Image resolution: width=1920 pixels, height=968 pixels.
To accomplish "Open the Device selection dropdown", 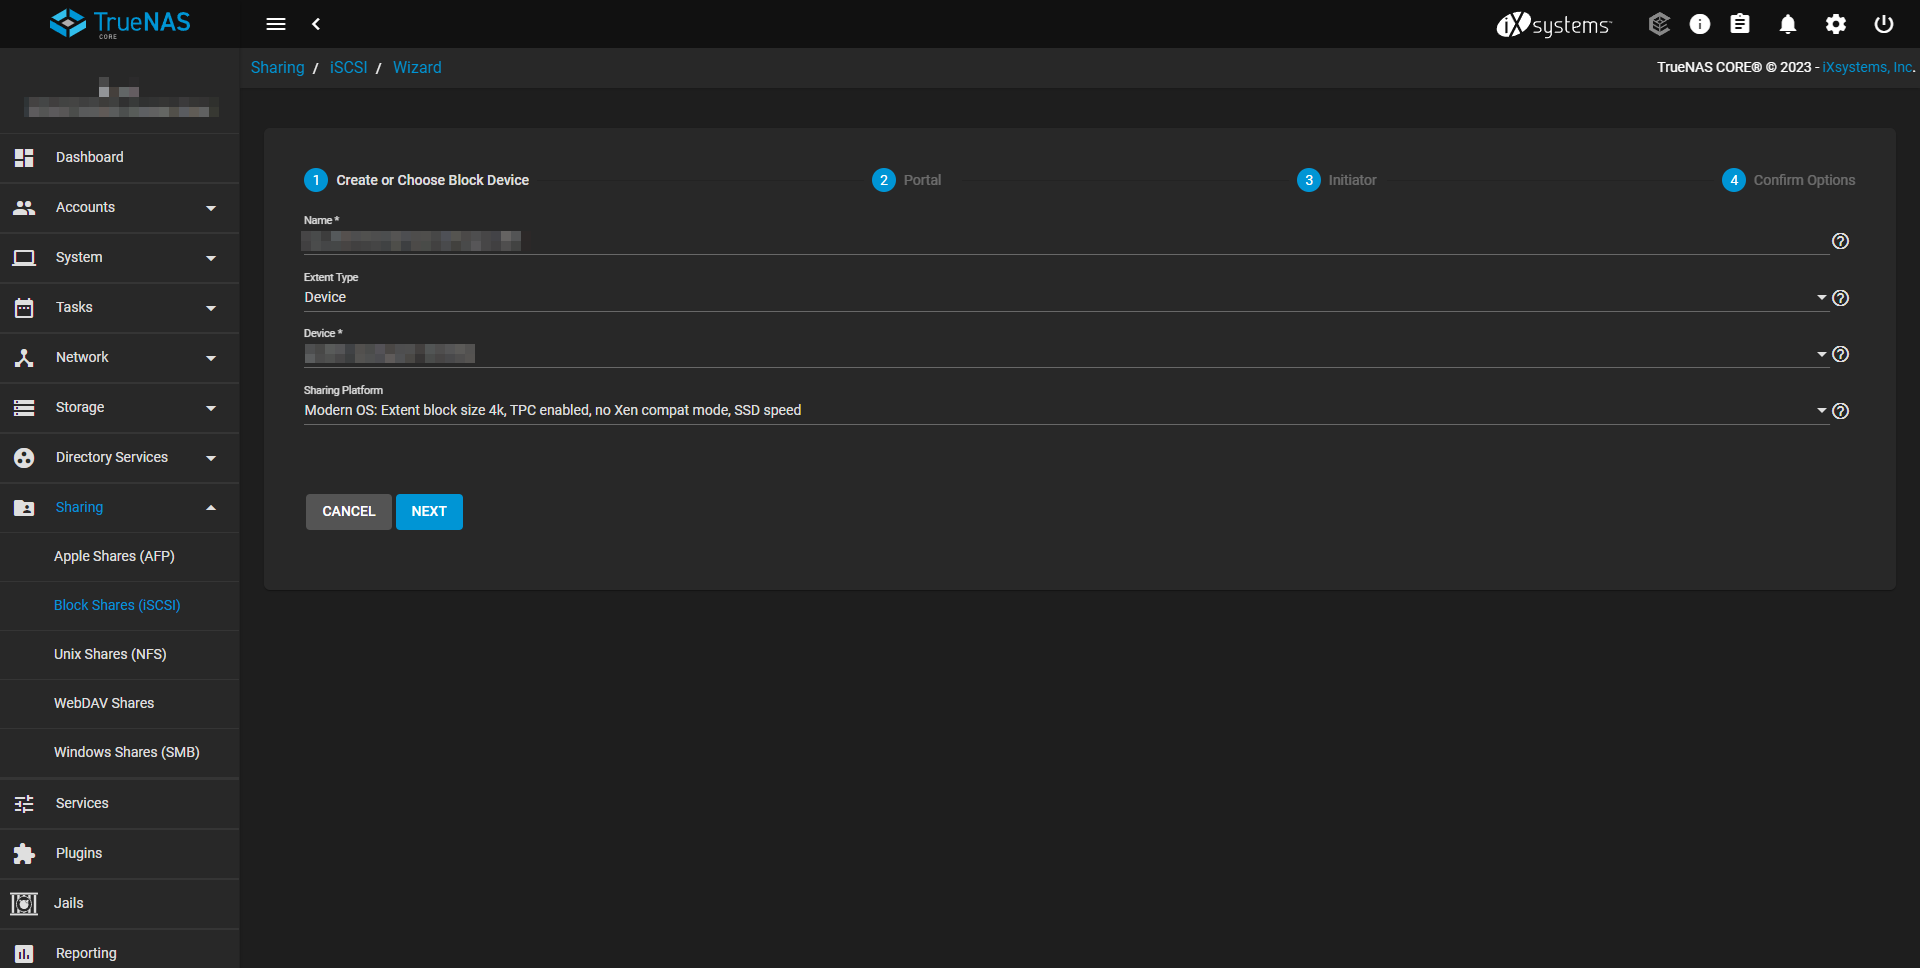I will (x=1060, y=354).
